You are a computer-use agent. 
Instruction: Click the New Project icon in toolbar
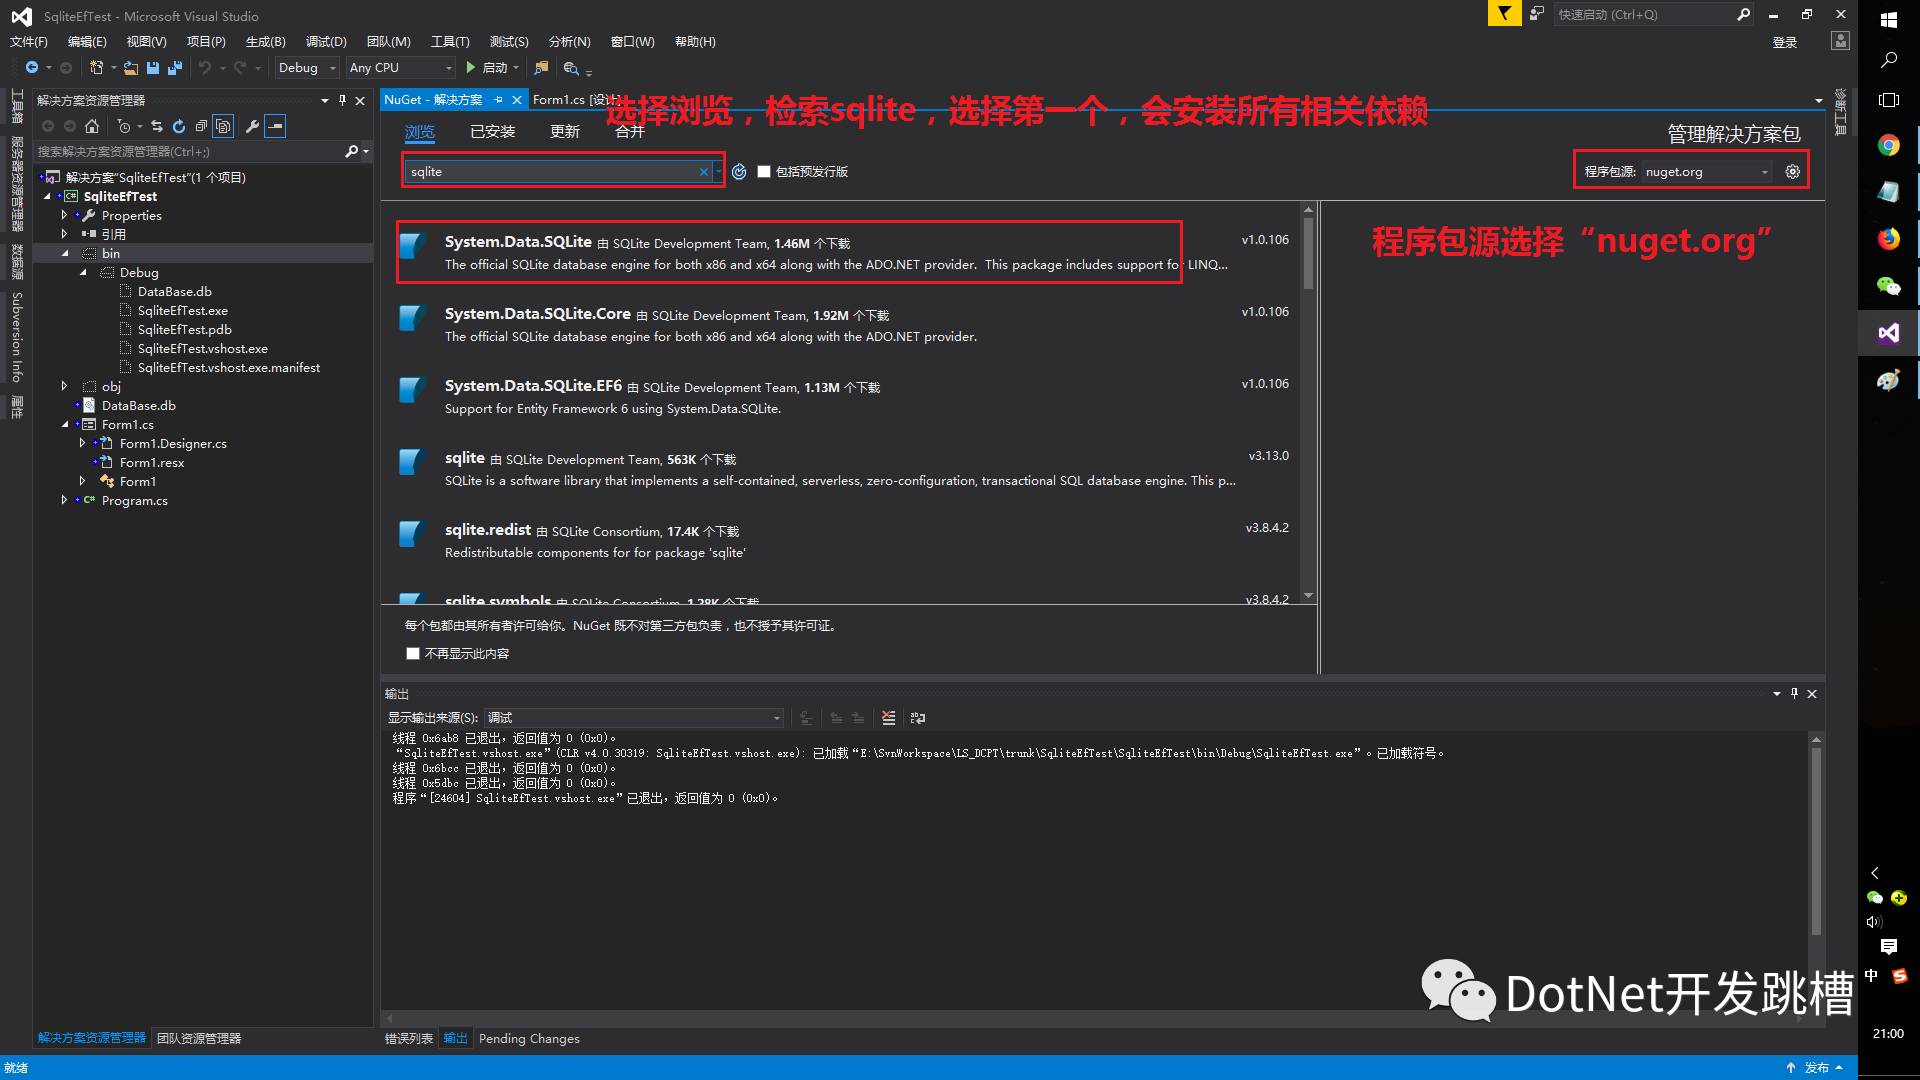coord(96,67)
